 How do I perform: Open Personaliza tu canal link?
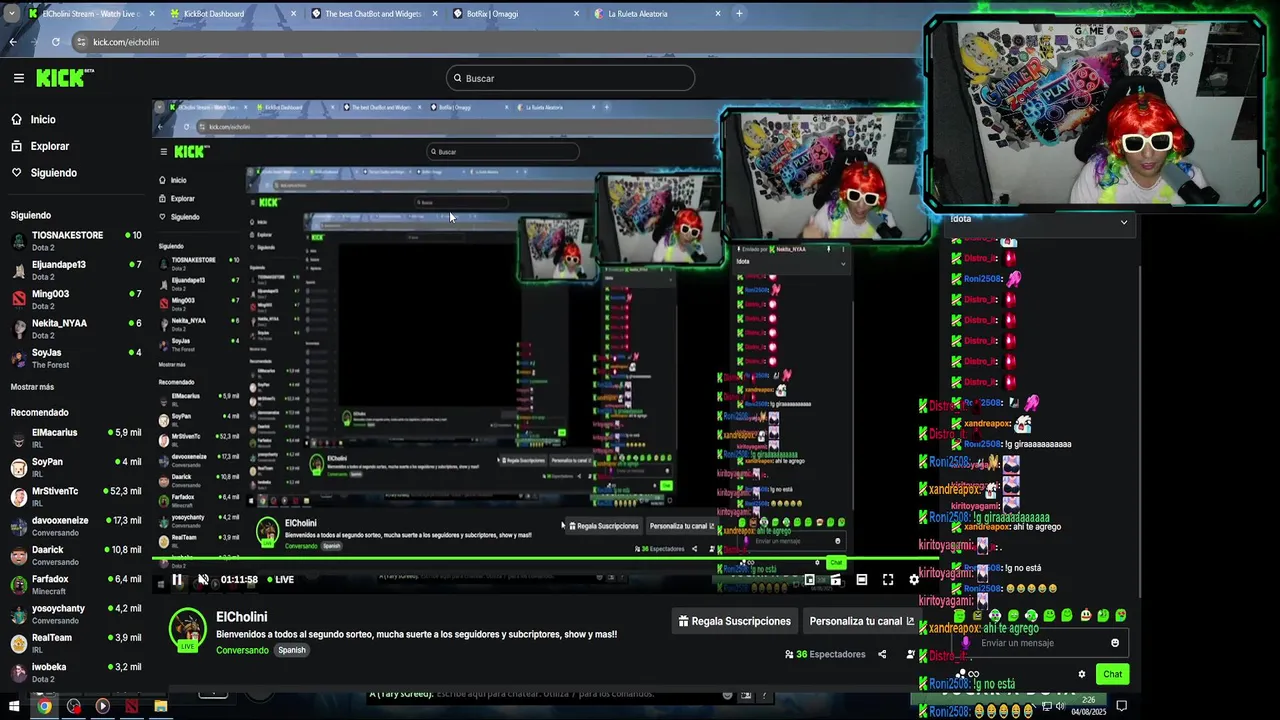(x=861, y=621)
